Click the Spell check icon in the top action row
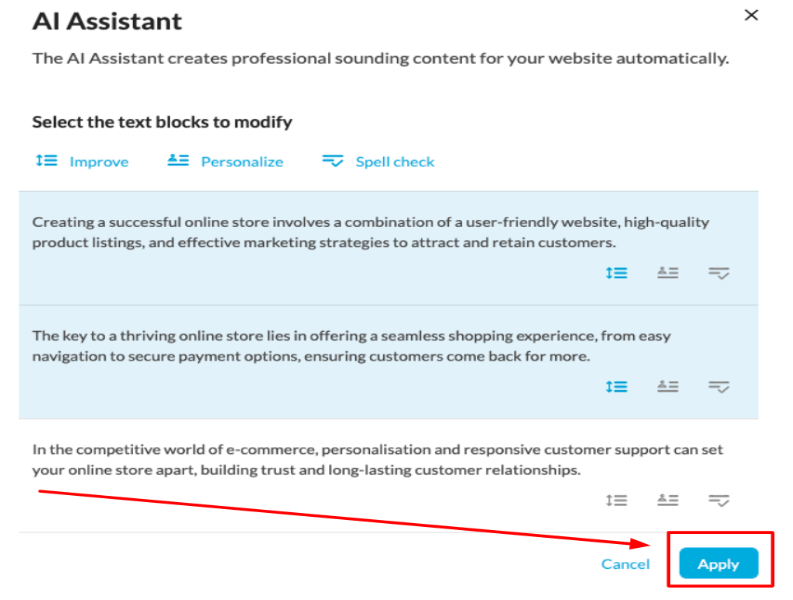This screenshot has width=793, height=600. click(333, 161)
